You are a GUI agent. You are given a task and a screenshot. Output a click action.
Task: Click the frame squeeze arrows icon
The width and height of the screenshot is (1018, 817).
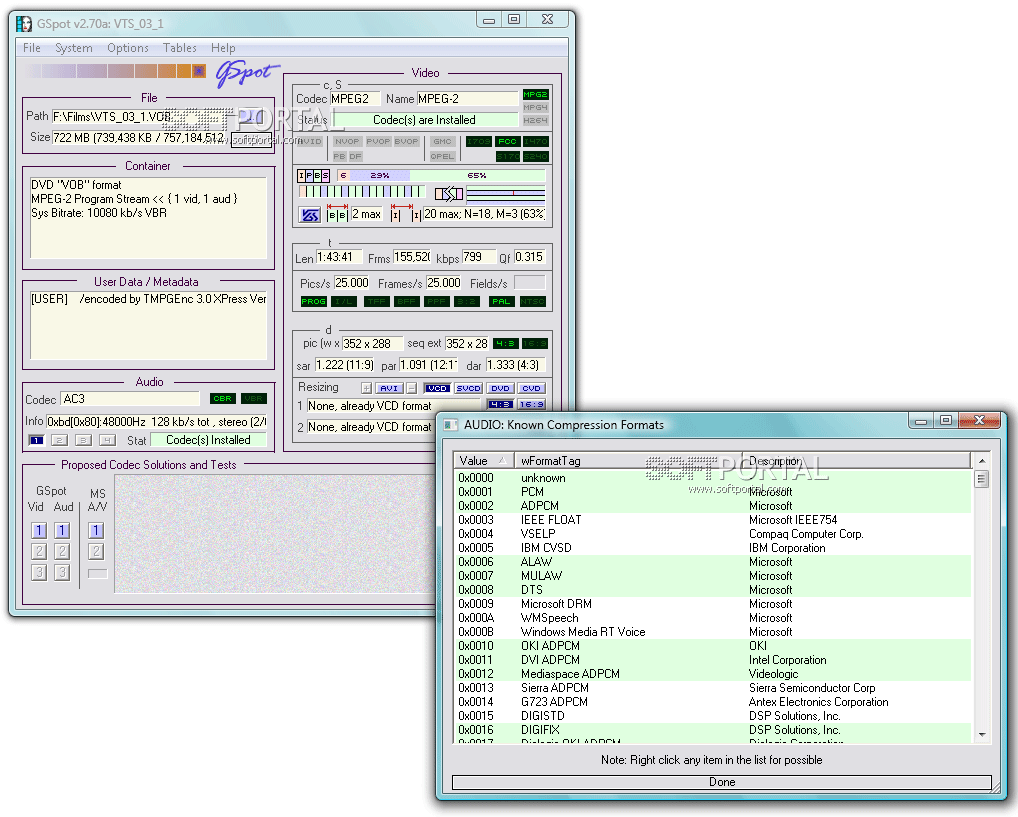(x=449, y=194)
